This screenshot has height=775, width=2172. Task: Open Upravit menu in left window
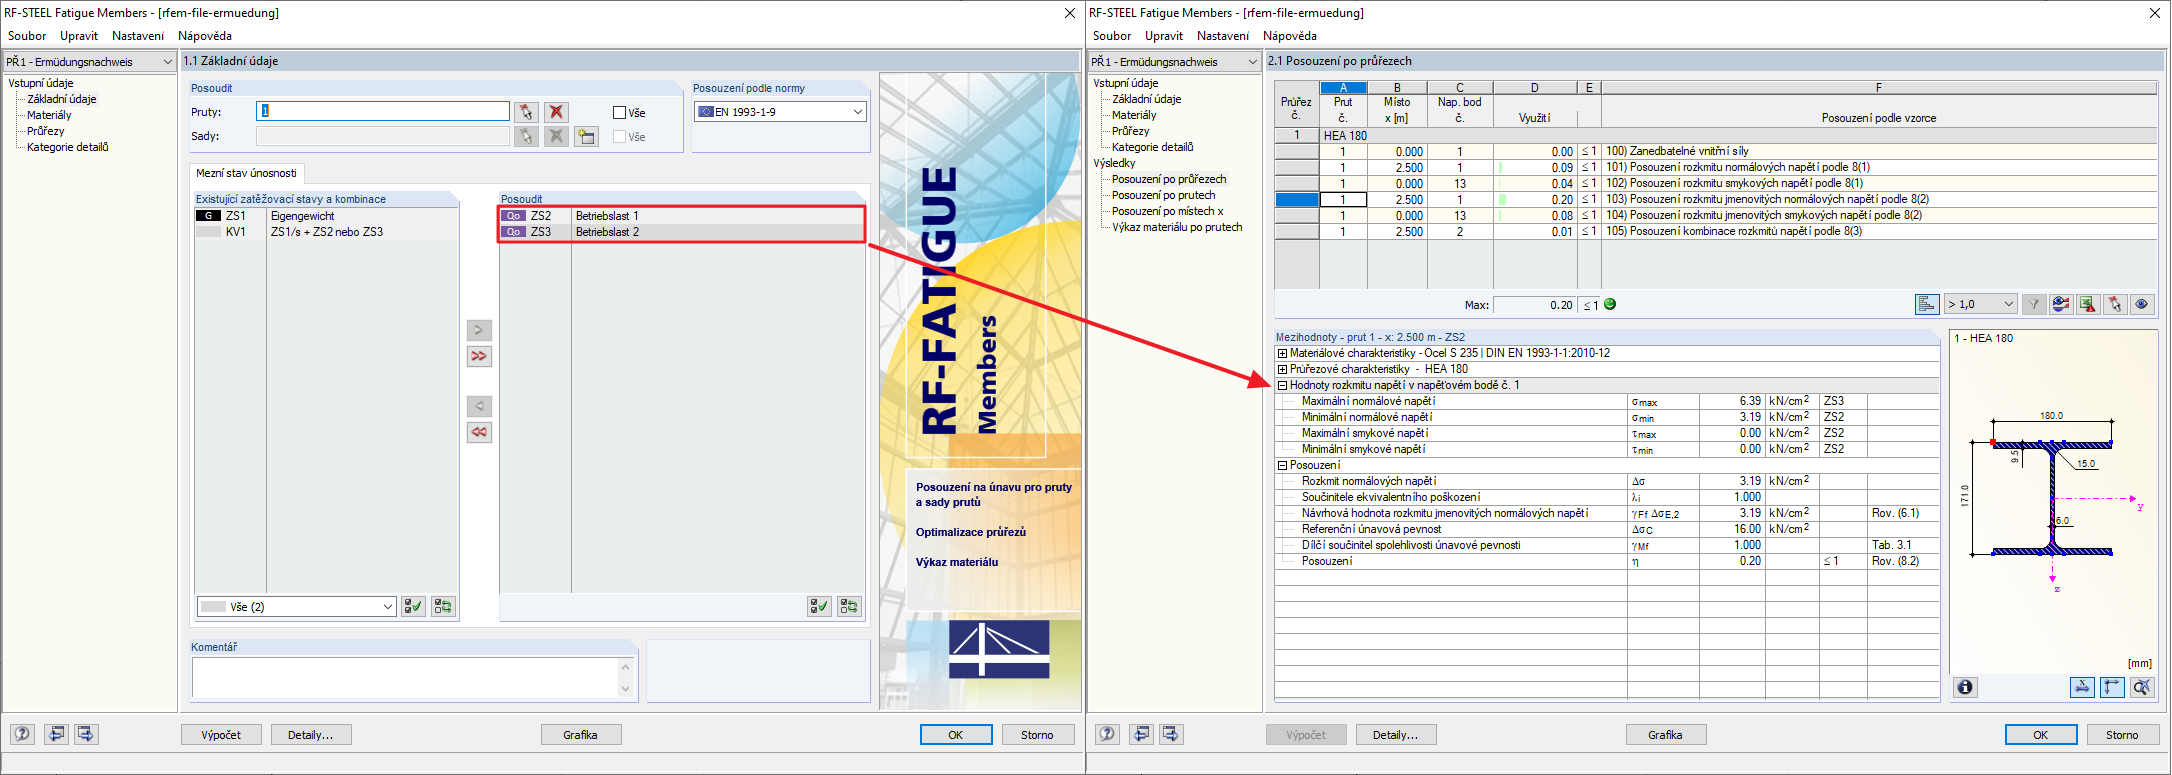[x=79, y=36]
